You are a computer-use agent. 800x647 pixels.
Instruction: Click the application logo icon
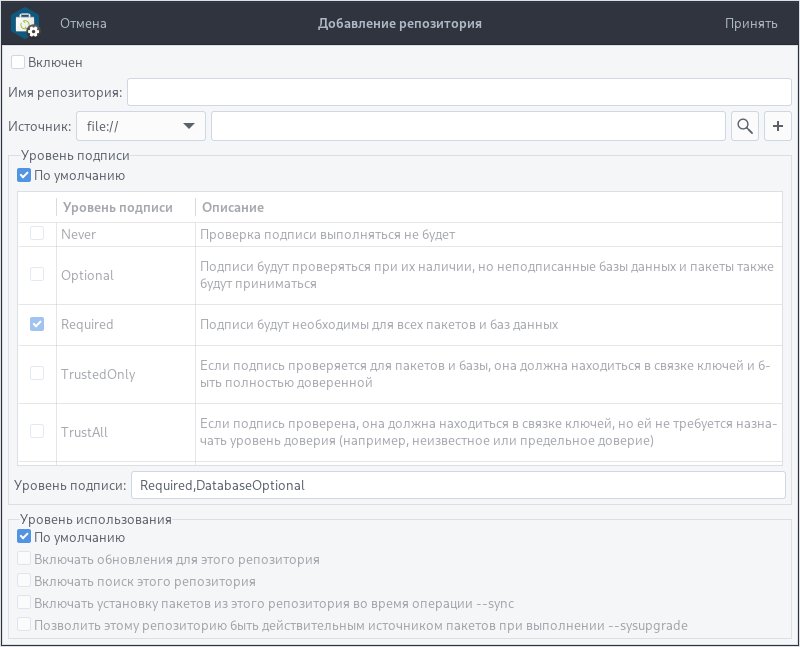(23, 23)
